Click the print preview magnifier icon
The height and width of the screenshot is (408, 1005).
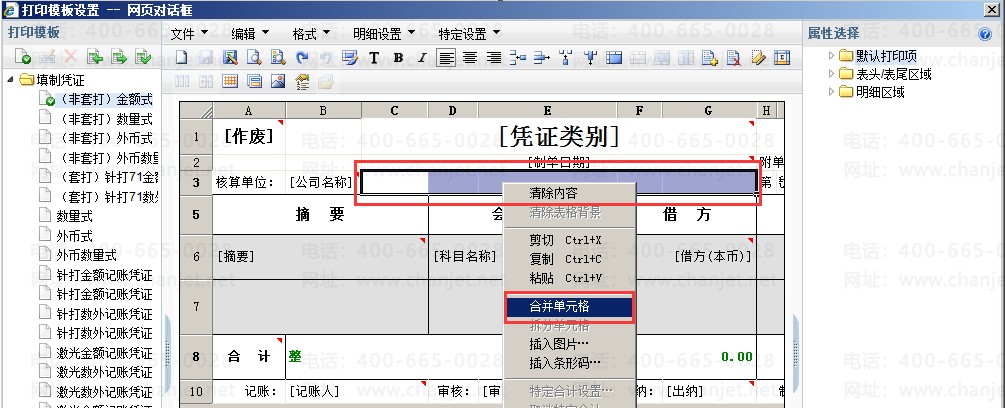(254, 58)
